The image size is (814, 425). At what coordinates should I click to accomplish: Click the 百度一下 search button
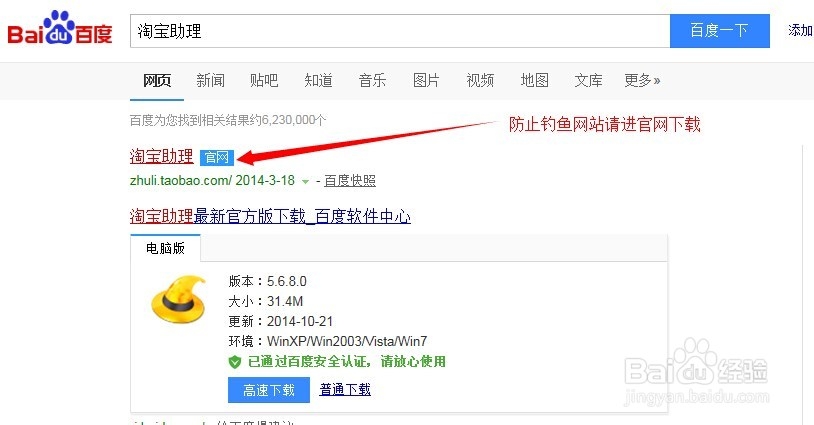720,31
